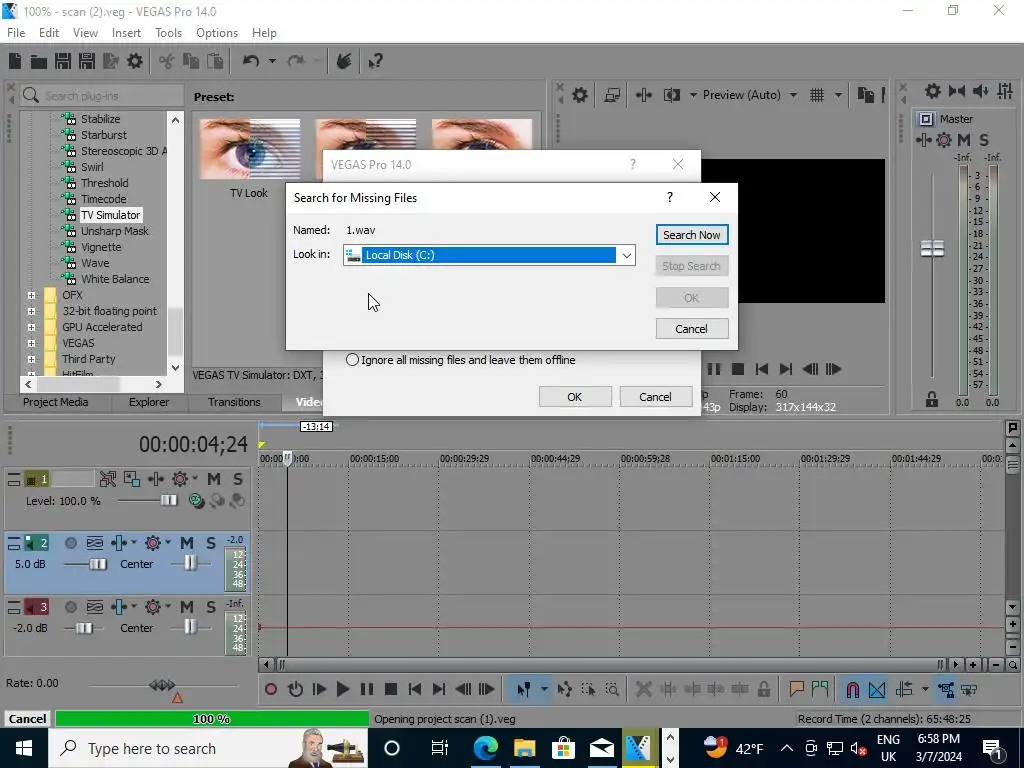1024x768 pixels.
Task: Mute audio track 2 with M
Action: click(187, 543)
